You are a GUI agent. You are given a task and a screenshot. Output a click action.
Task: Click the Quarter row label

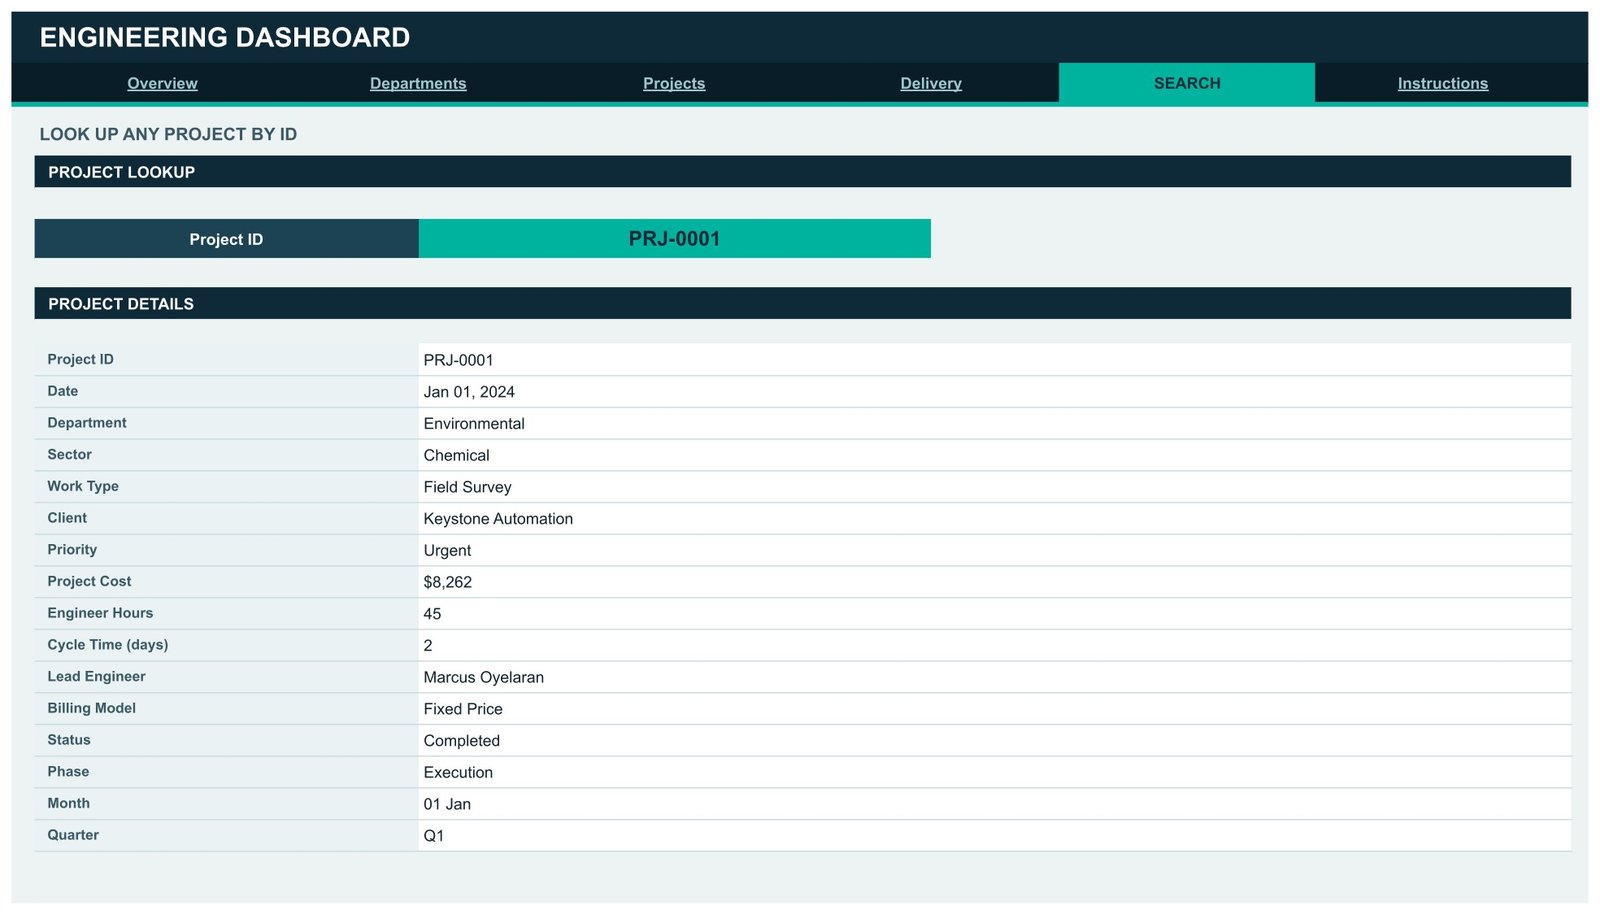pyautogui.click(x=73, y=835)
